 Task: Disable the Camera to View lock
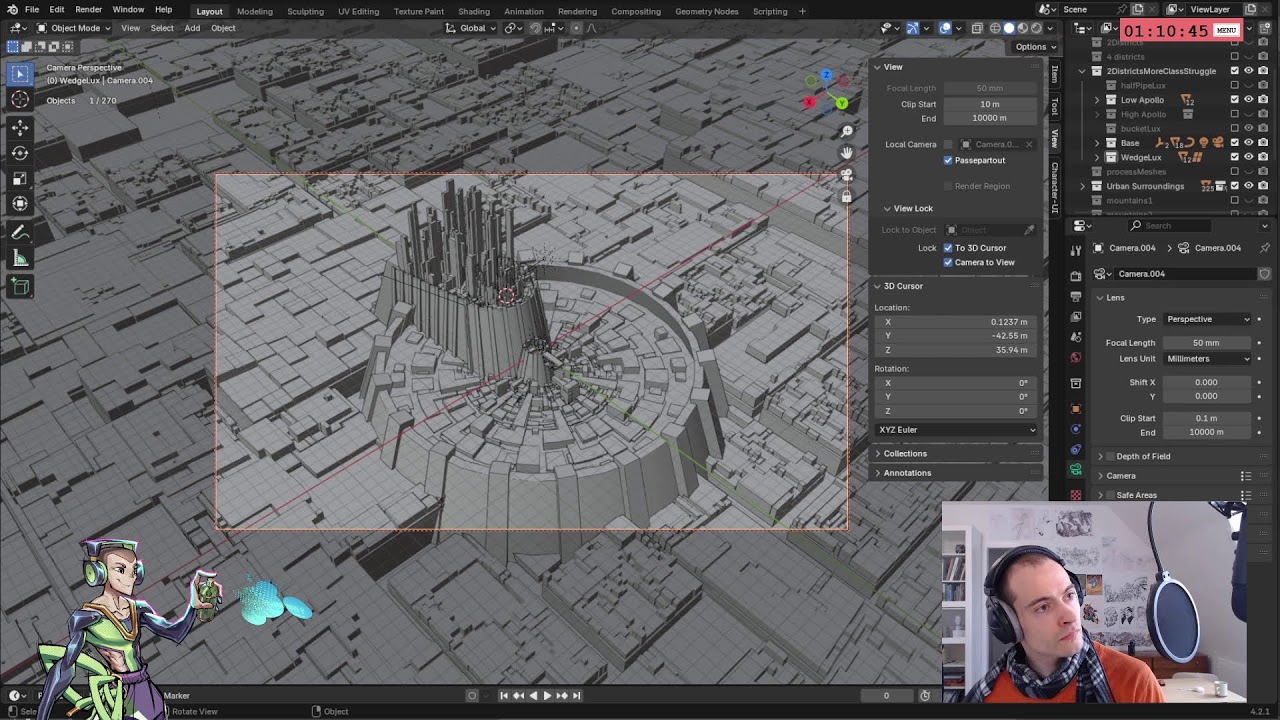[x=948, y=262]
